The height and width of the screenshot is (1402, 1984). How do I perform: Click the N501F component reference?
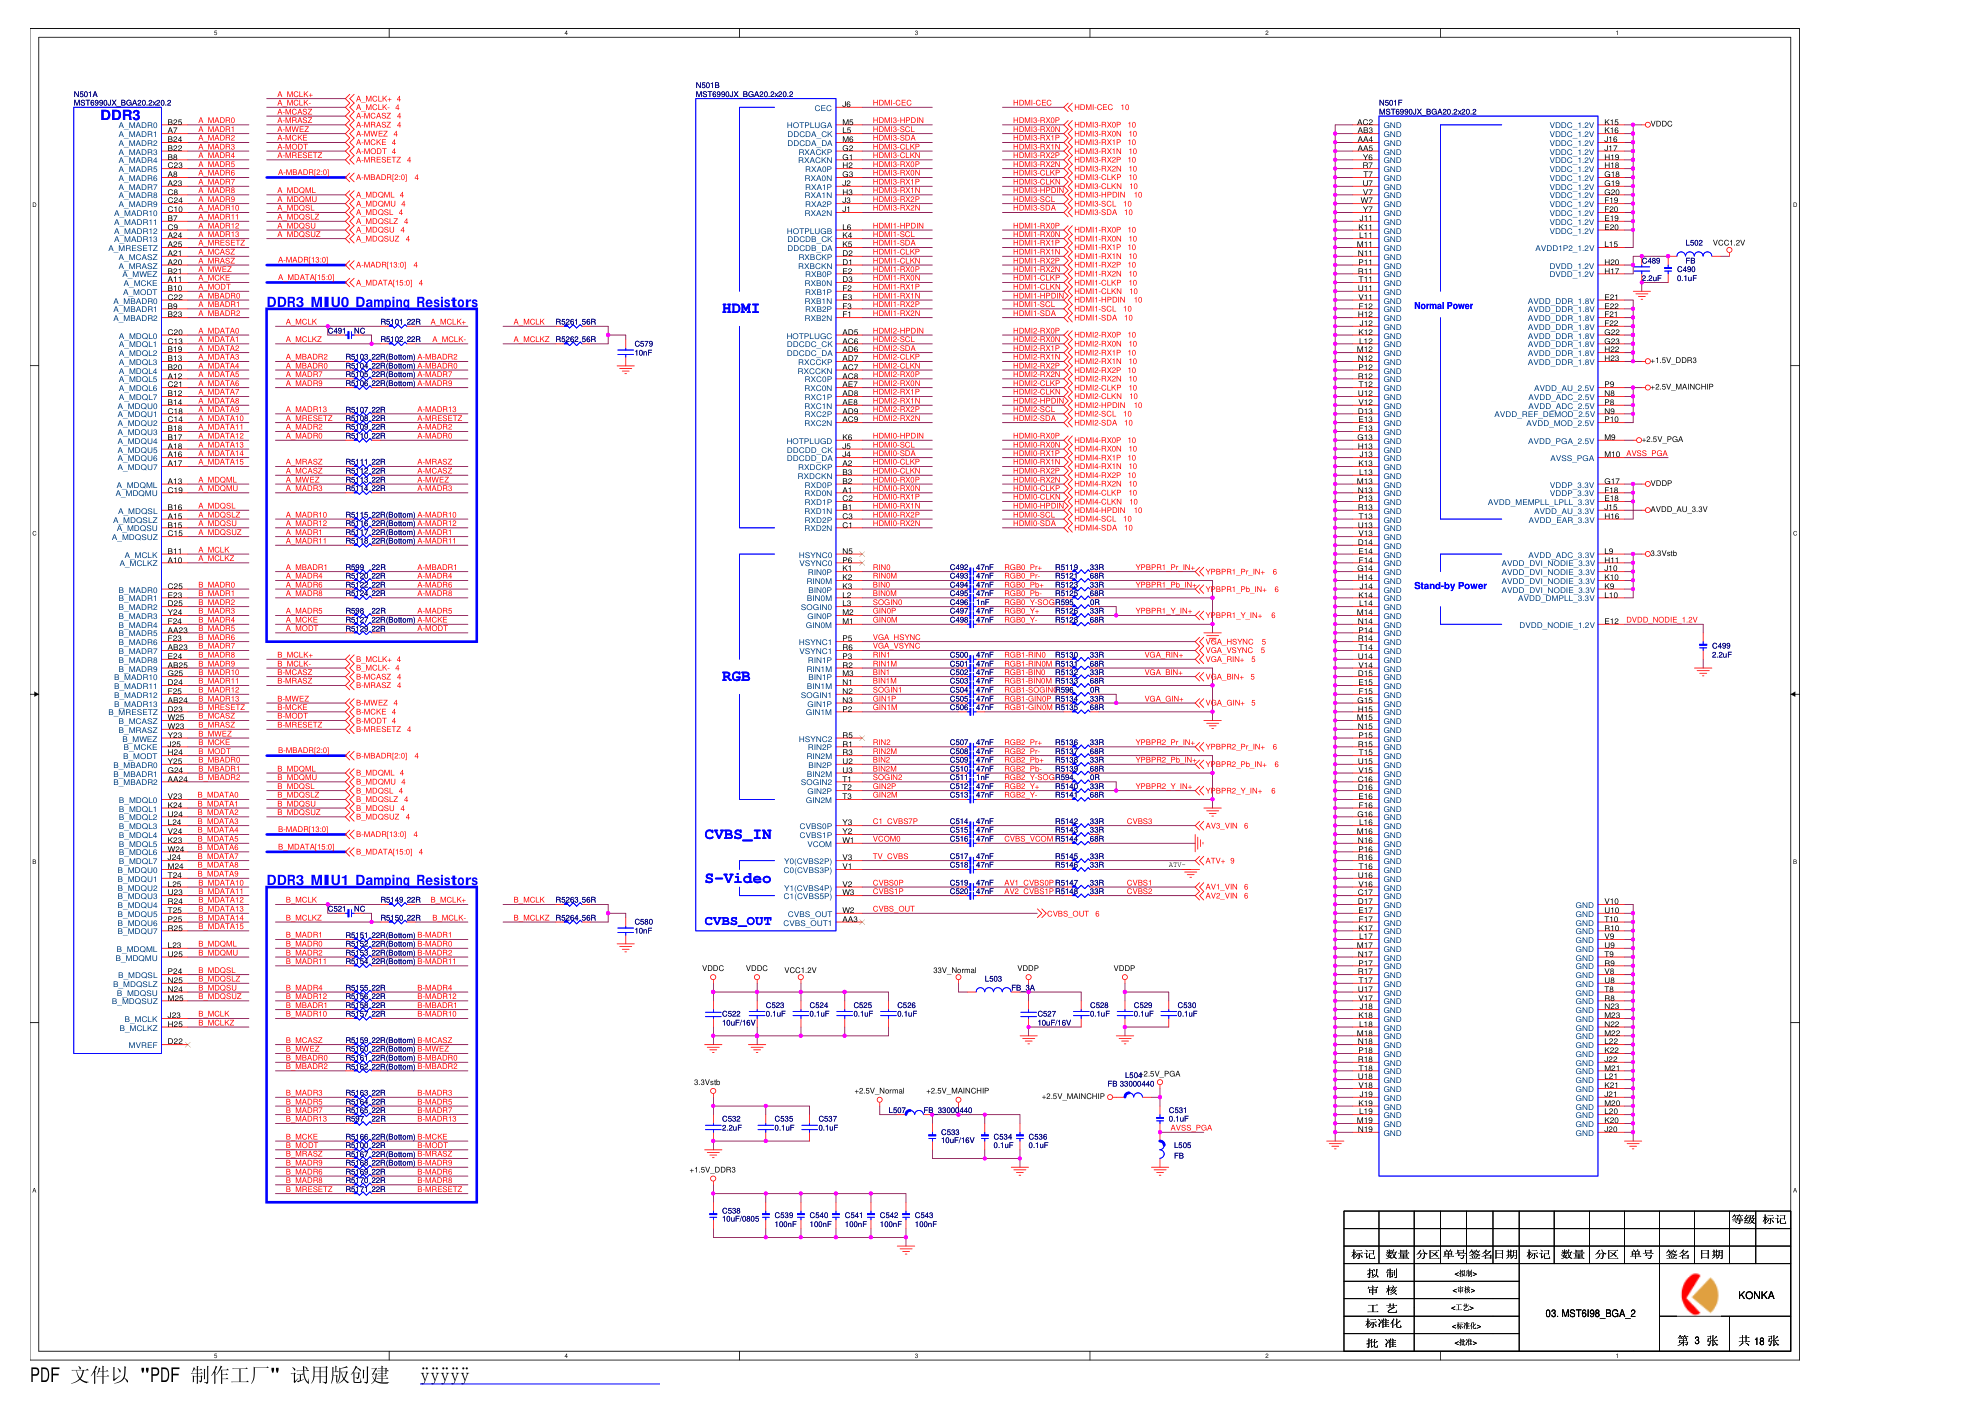pos(1390,103)
